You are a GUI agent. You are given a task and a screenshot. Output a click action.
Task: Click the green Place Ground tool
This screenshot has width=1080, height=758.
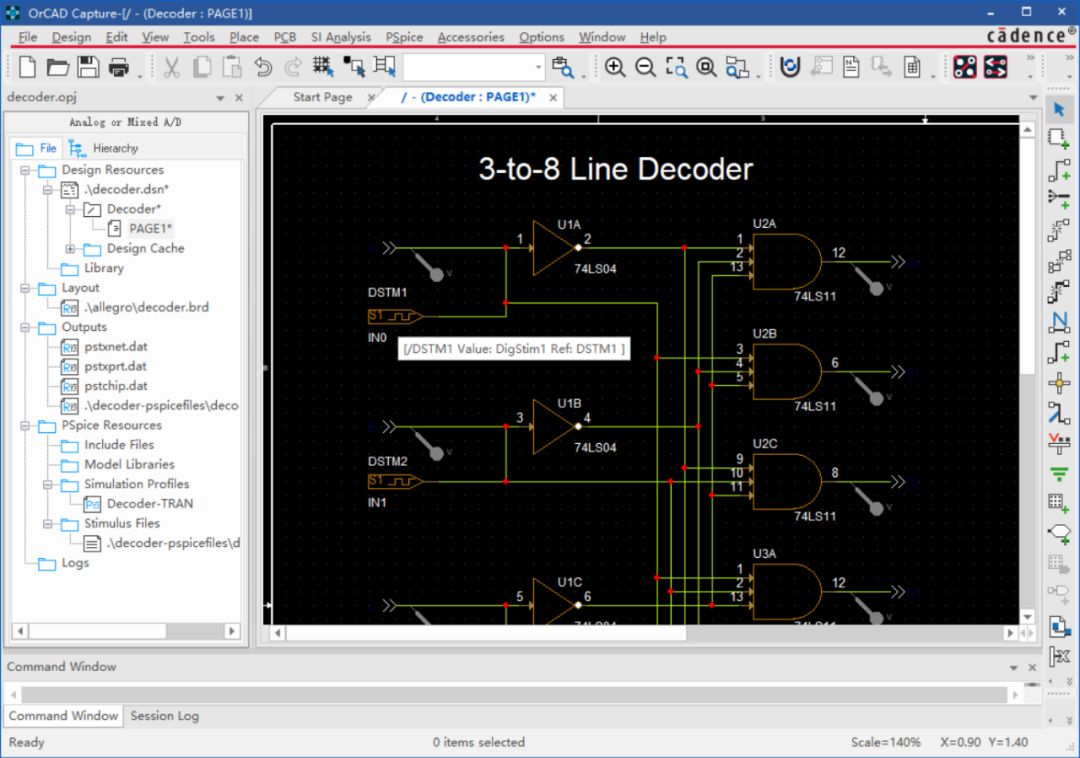click(1059, 474)
